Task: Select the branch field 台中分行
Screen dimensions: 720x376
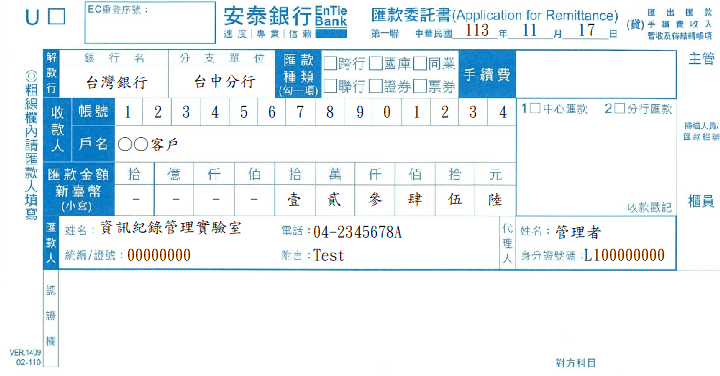Action: (224, 82)
